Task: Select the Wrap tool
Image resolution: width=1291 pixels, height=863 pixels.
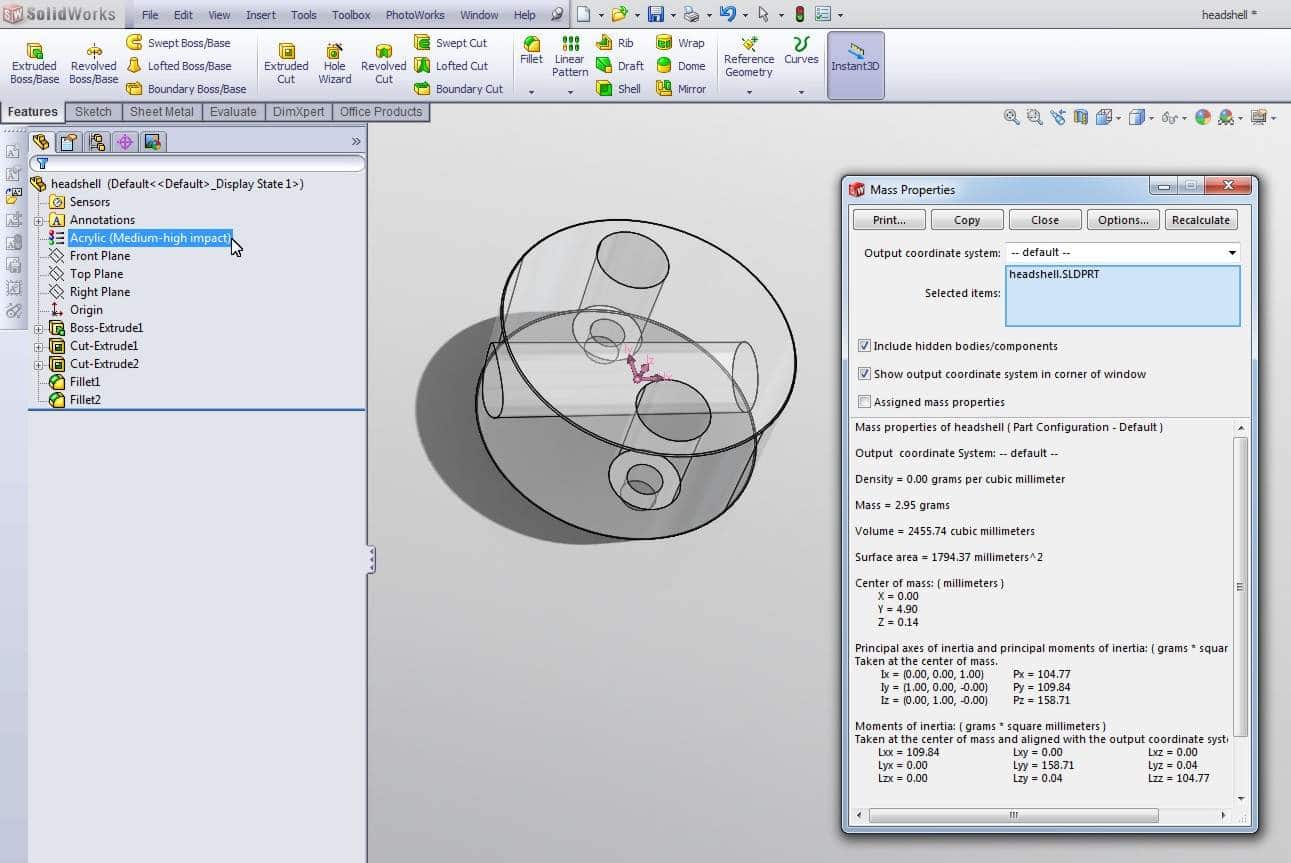Action: coord(680,43)
